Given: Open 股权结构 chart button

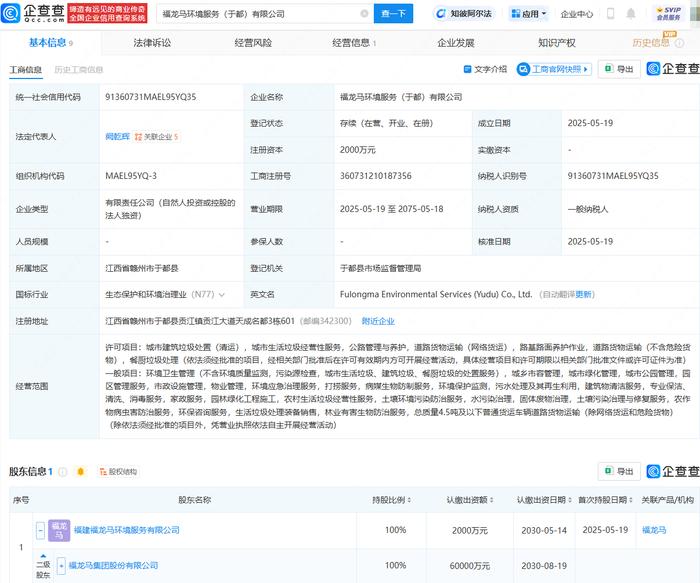Looking at the screenshot, I should [118, 472].
